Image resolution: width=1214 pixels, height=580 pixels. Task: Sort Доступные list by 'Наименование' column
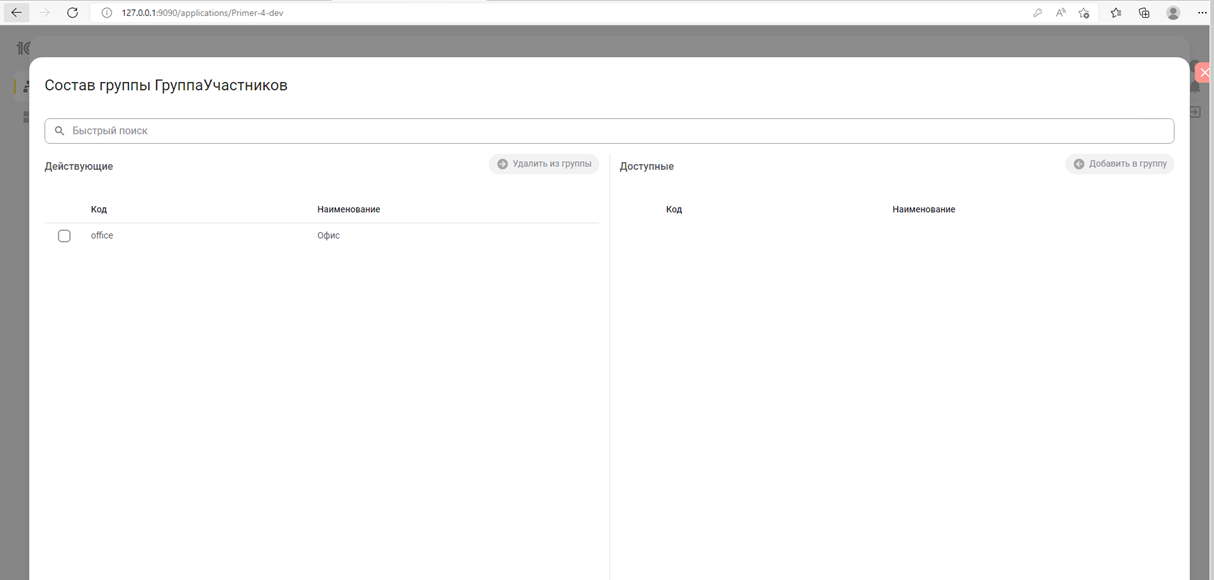click(923, 210)
